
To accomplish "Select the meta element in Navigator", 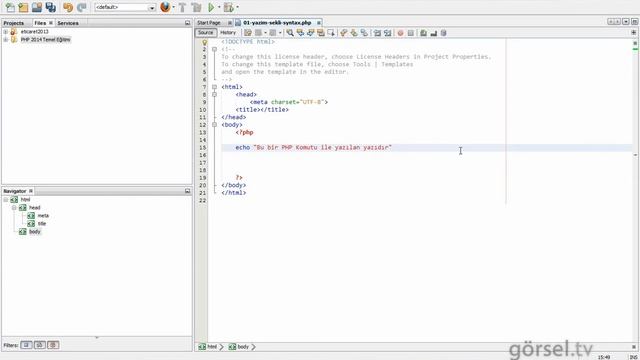I will [x=43, y=216].
